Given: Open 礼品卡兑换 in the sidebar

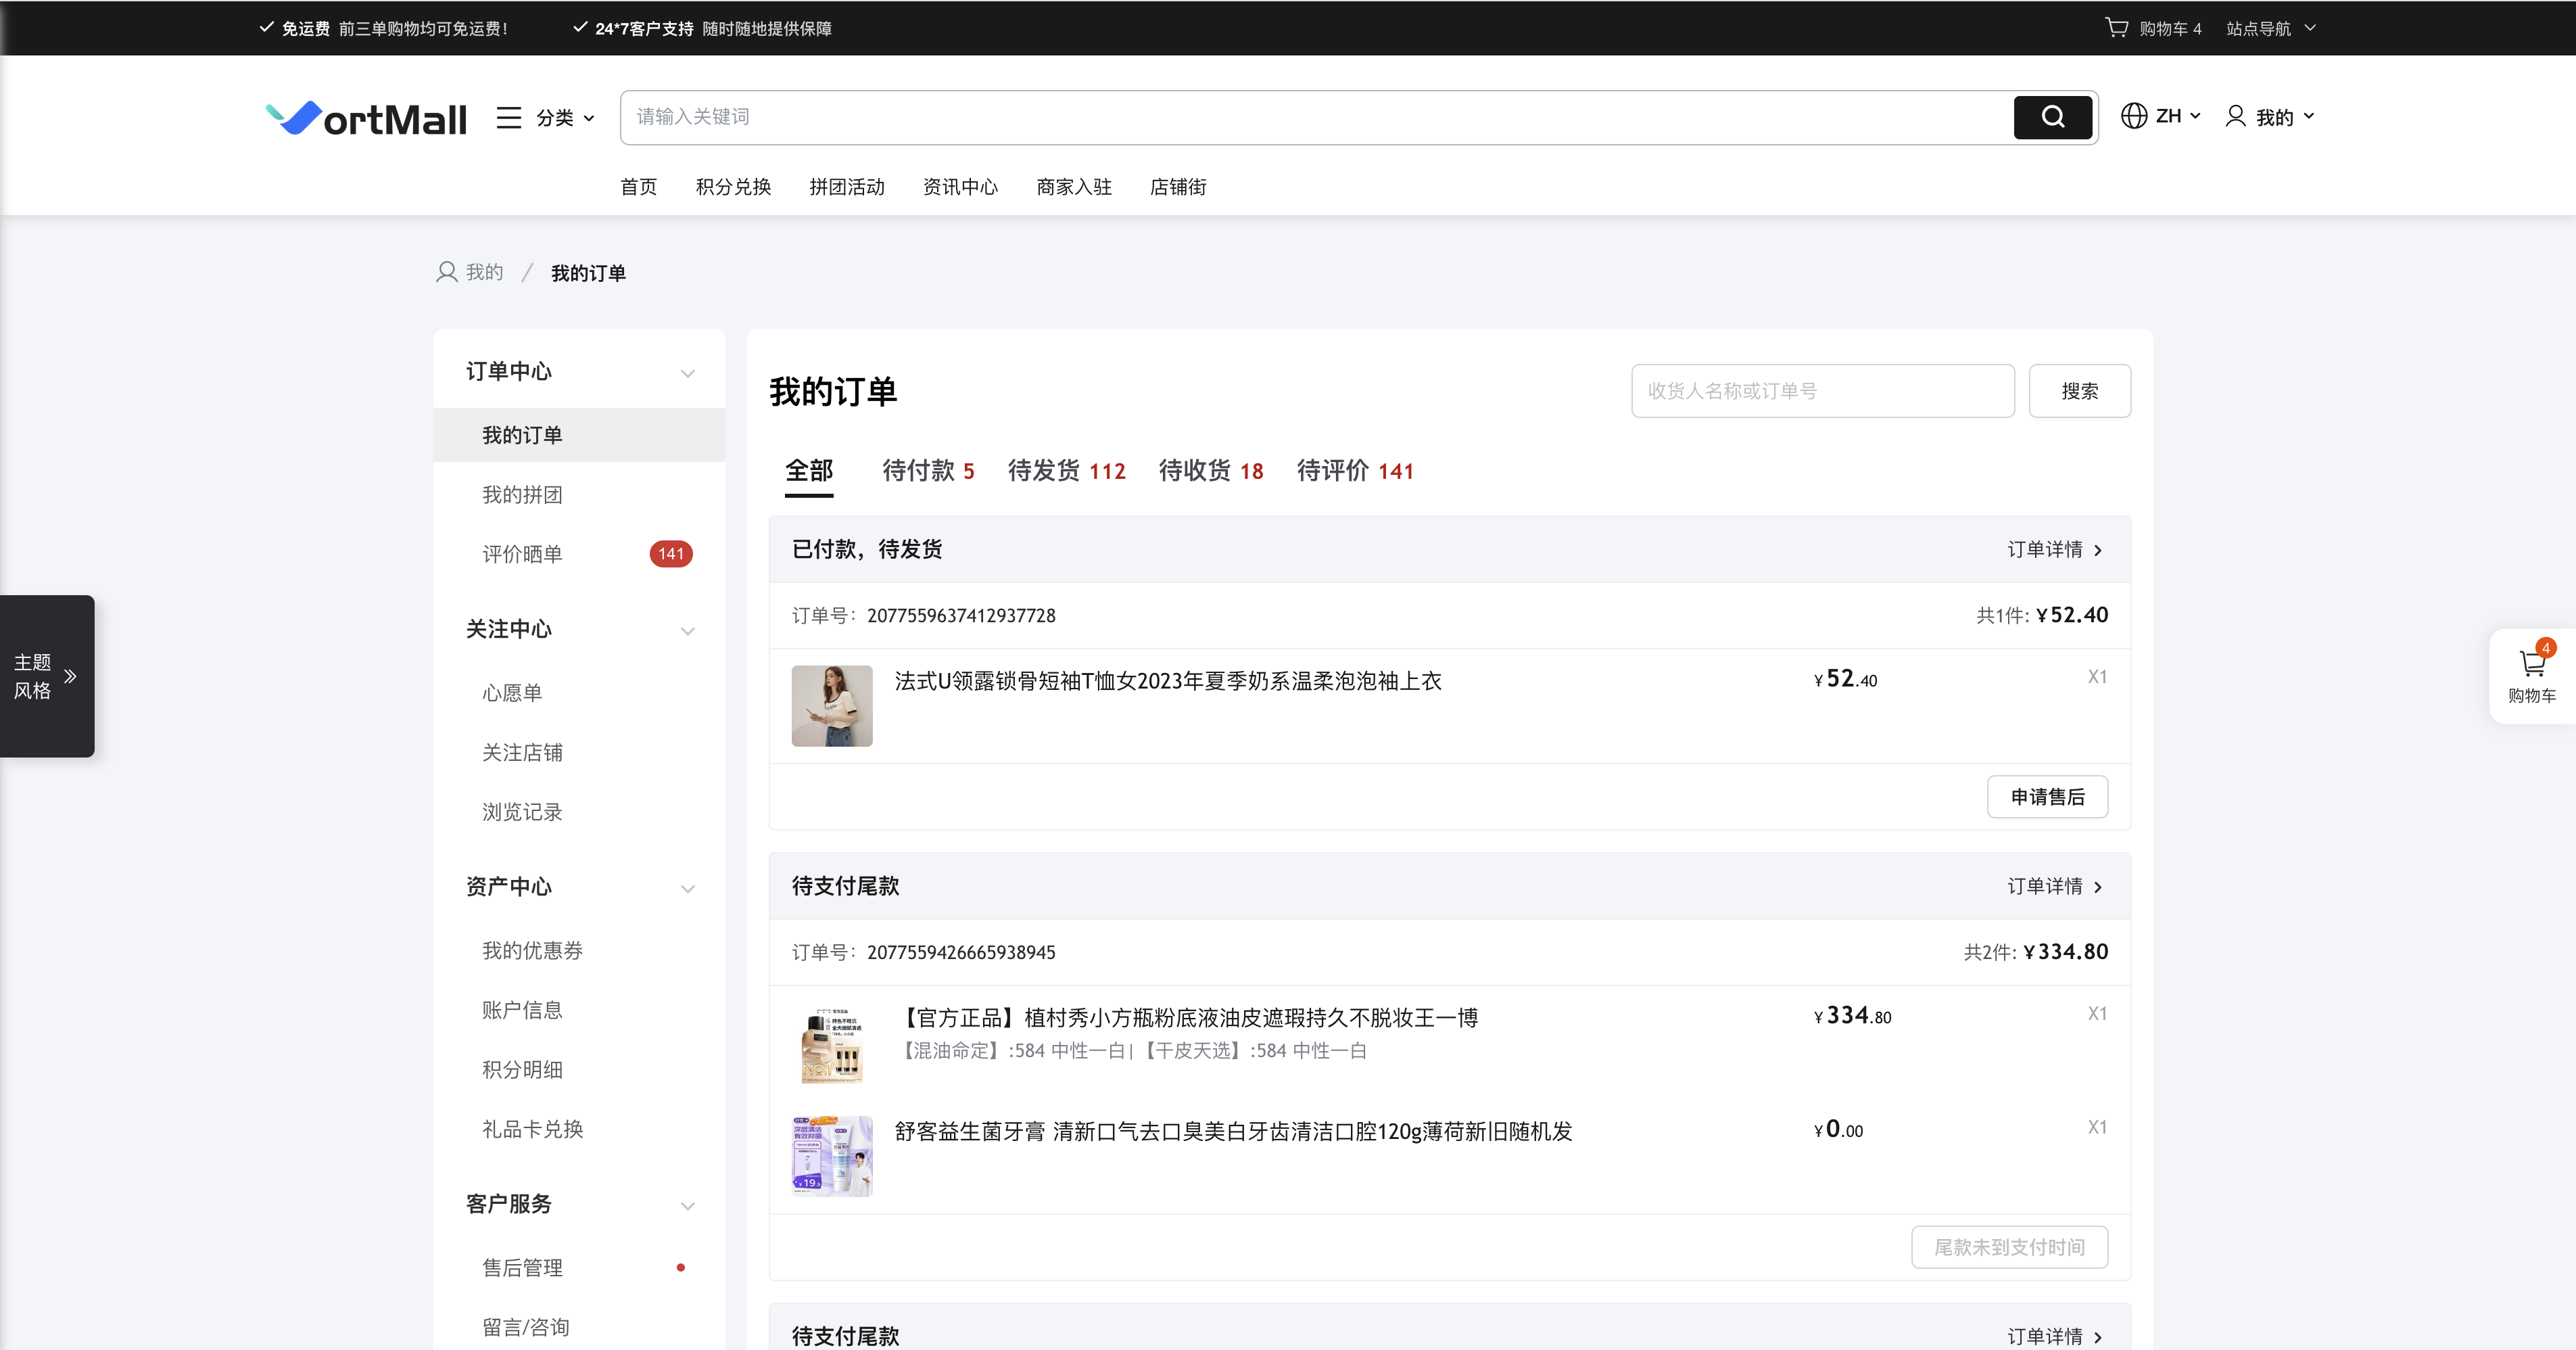Looking at the screenshot, I should [532, 1129].
